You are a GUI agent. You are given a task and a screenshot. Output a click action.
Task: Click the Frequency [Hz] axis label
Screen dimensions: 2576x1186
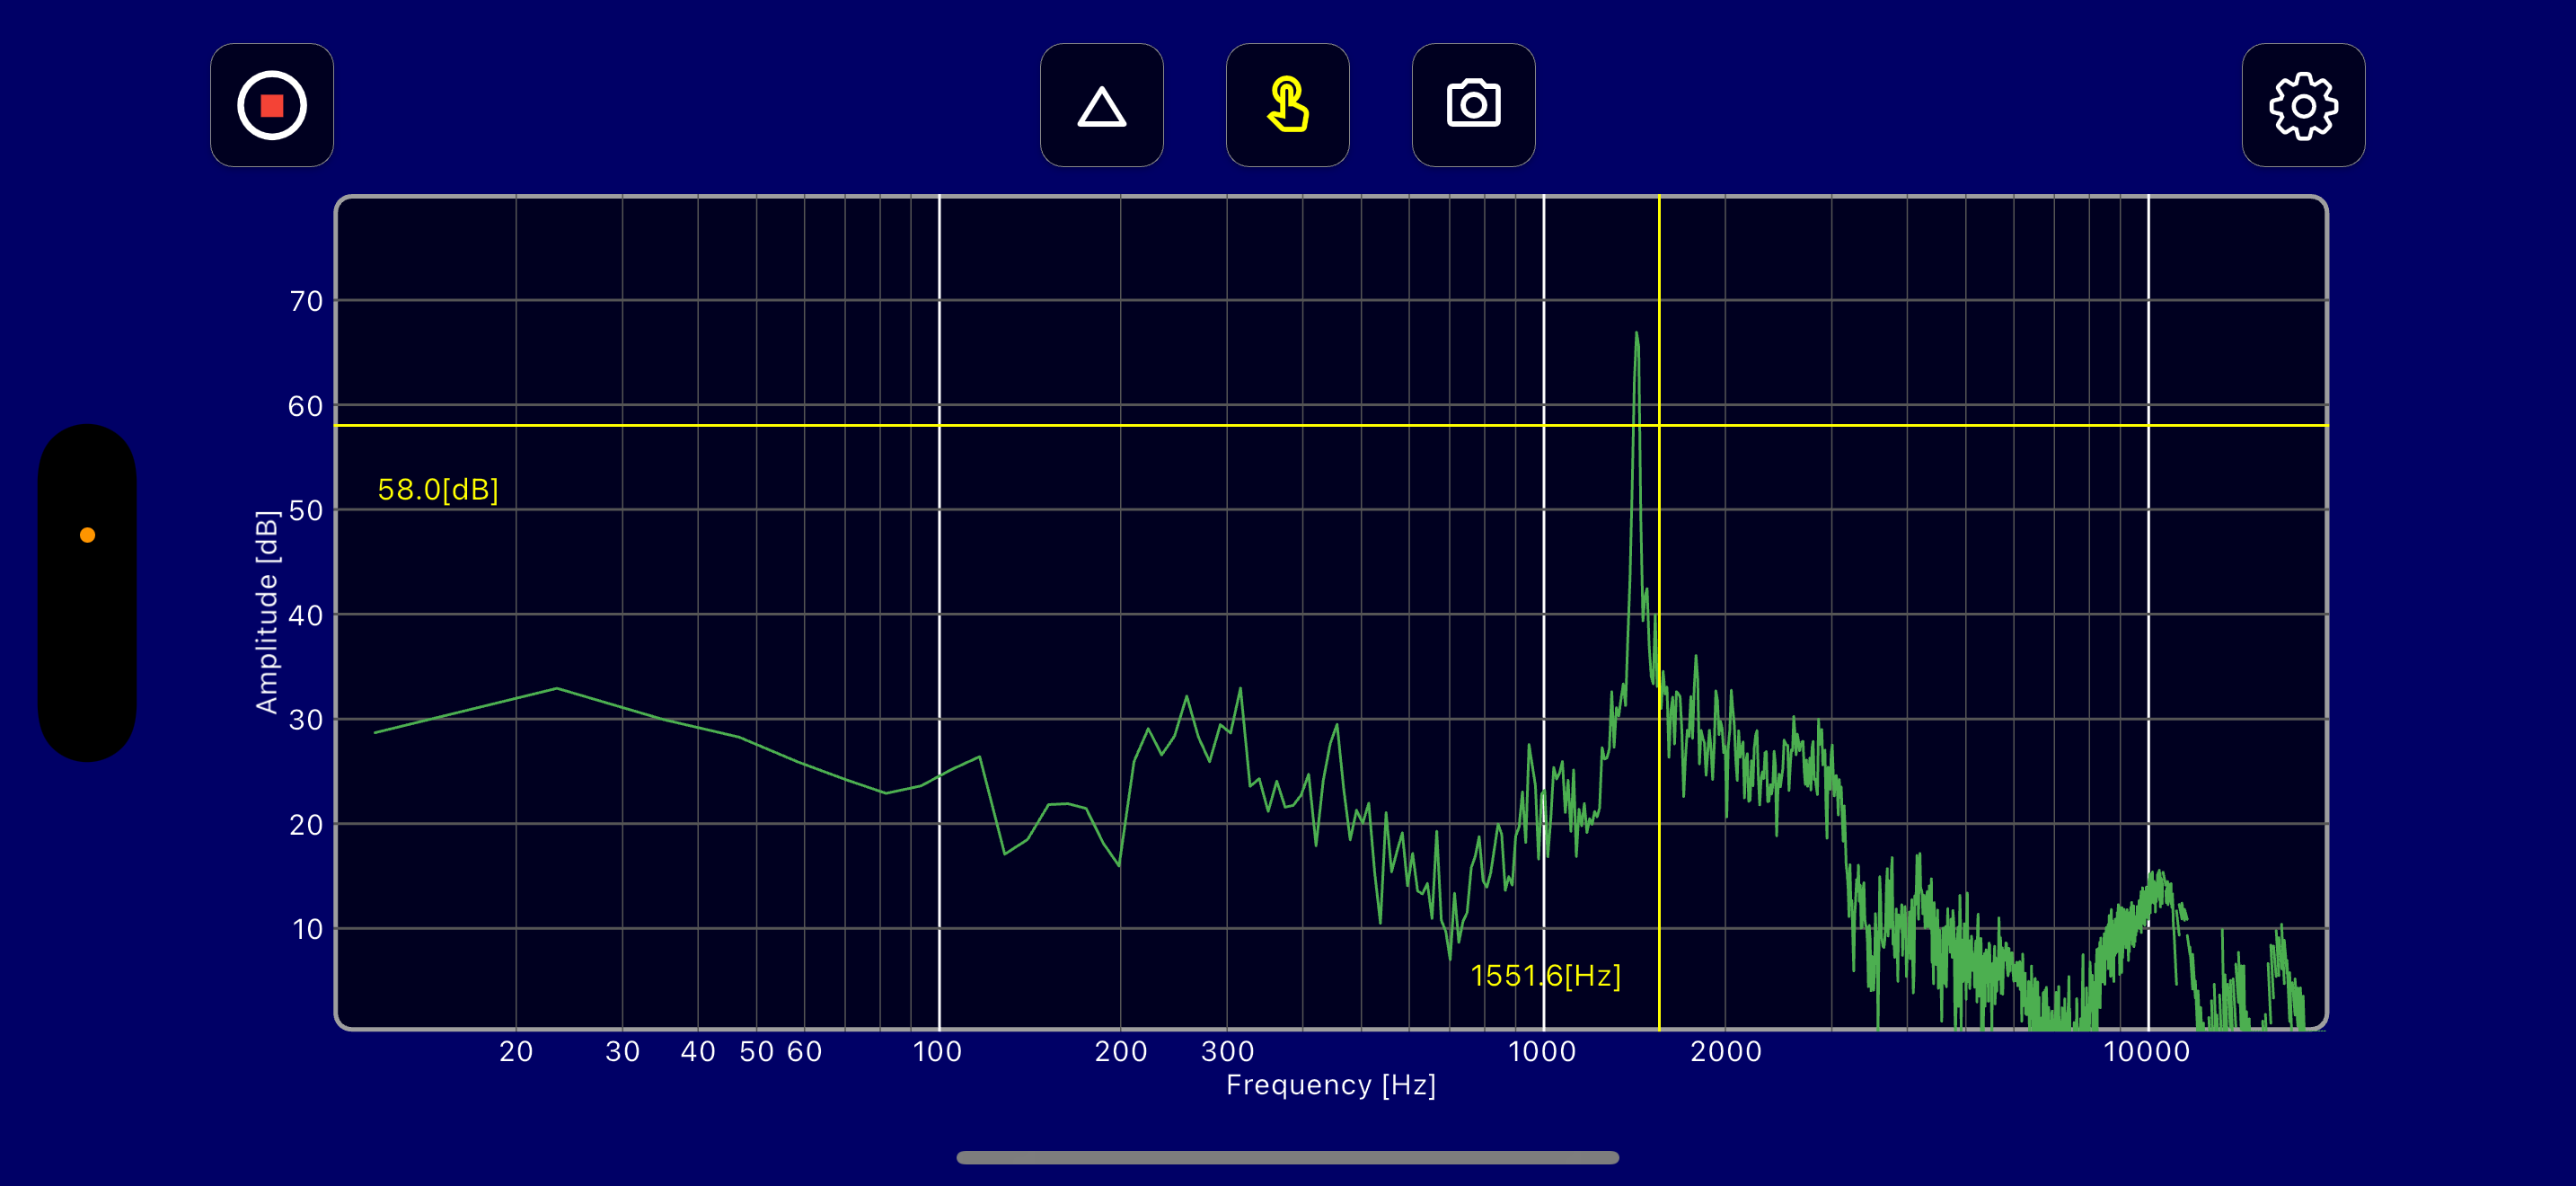pyautogui.click(x=1331, y=1085)
